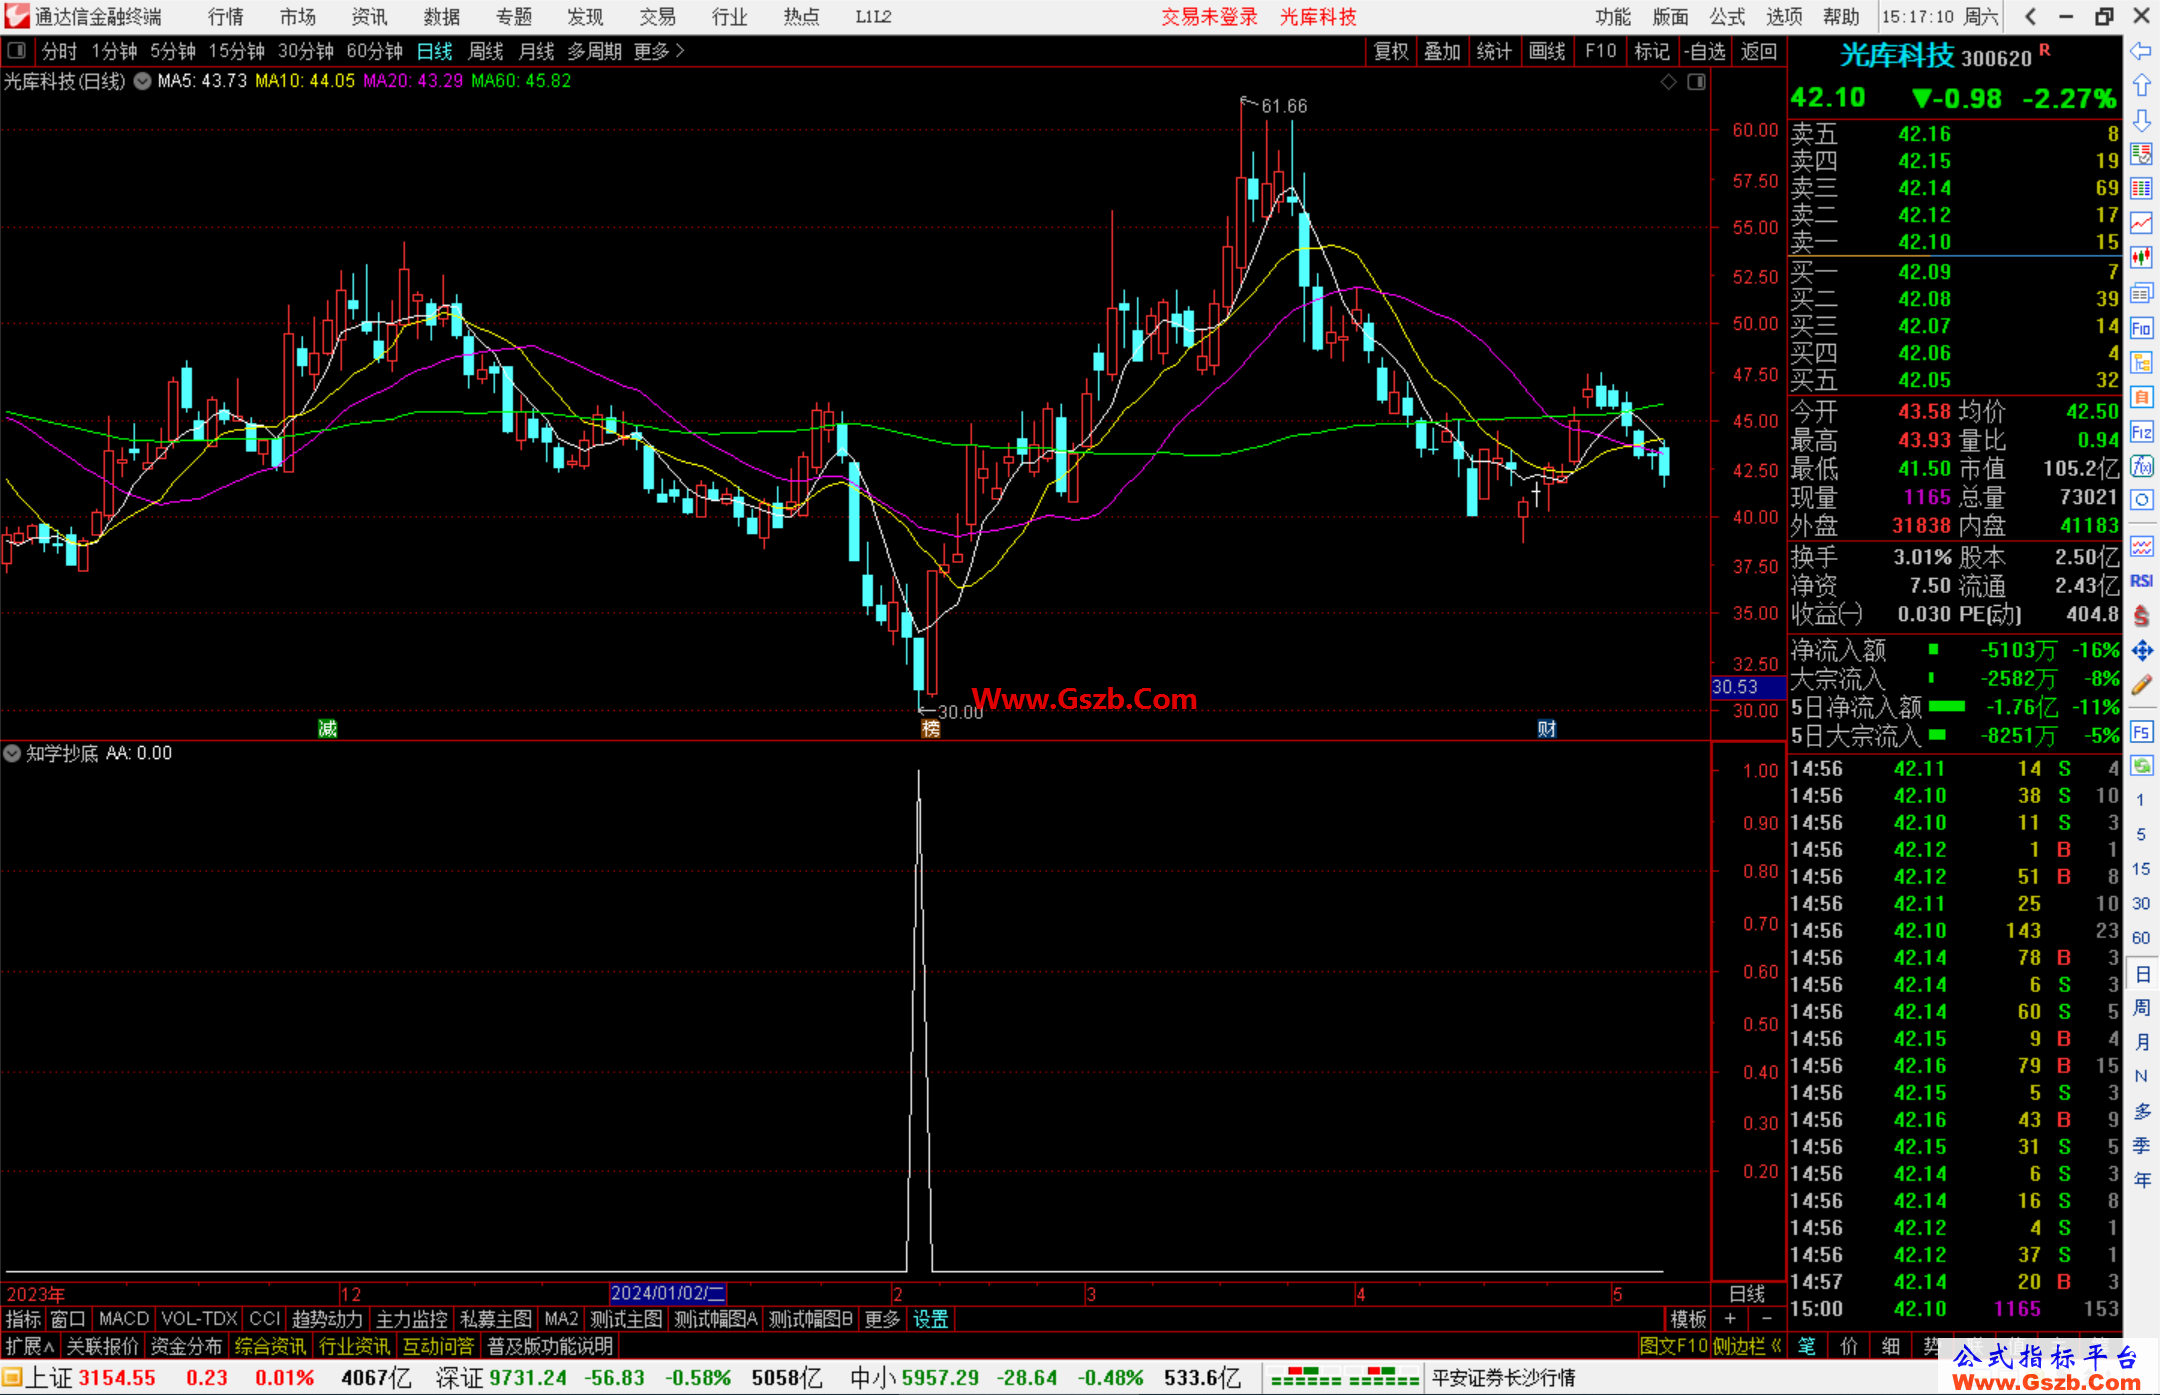Switch to 30-minute period in right sidebar
2160x1395 pixels.
[2140, 904]
